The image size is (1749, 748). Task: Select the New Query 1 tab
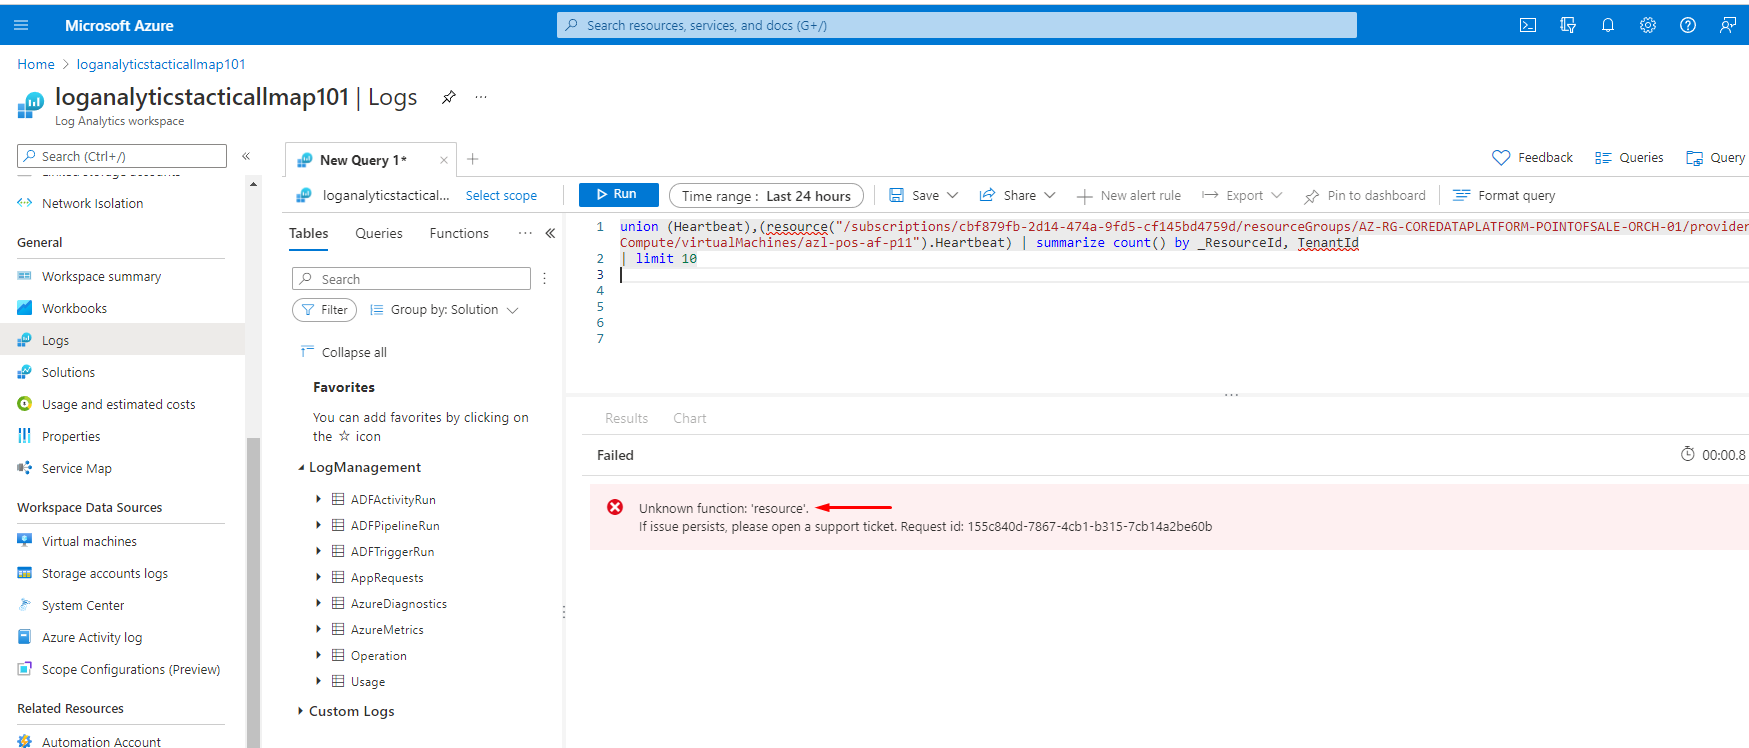362,160
